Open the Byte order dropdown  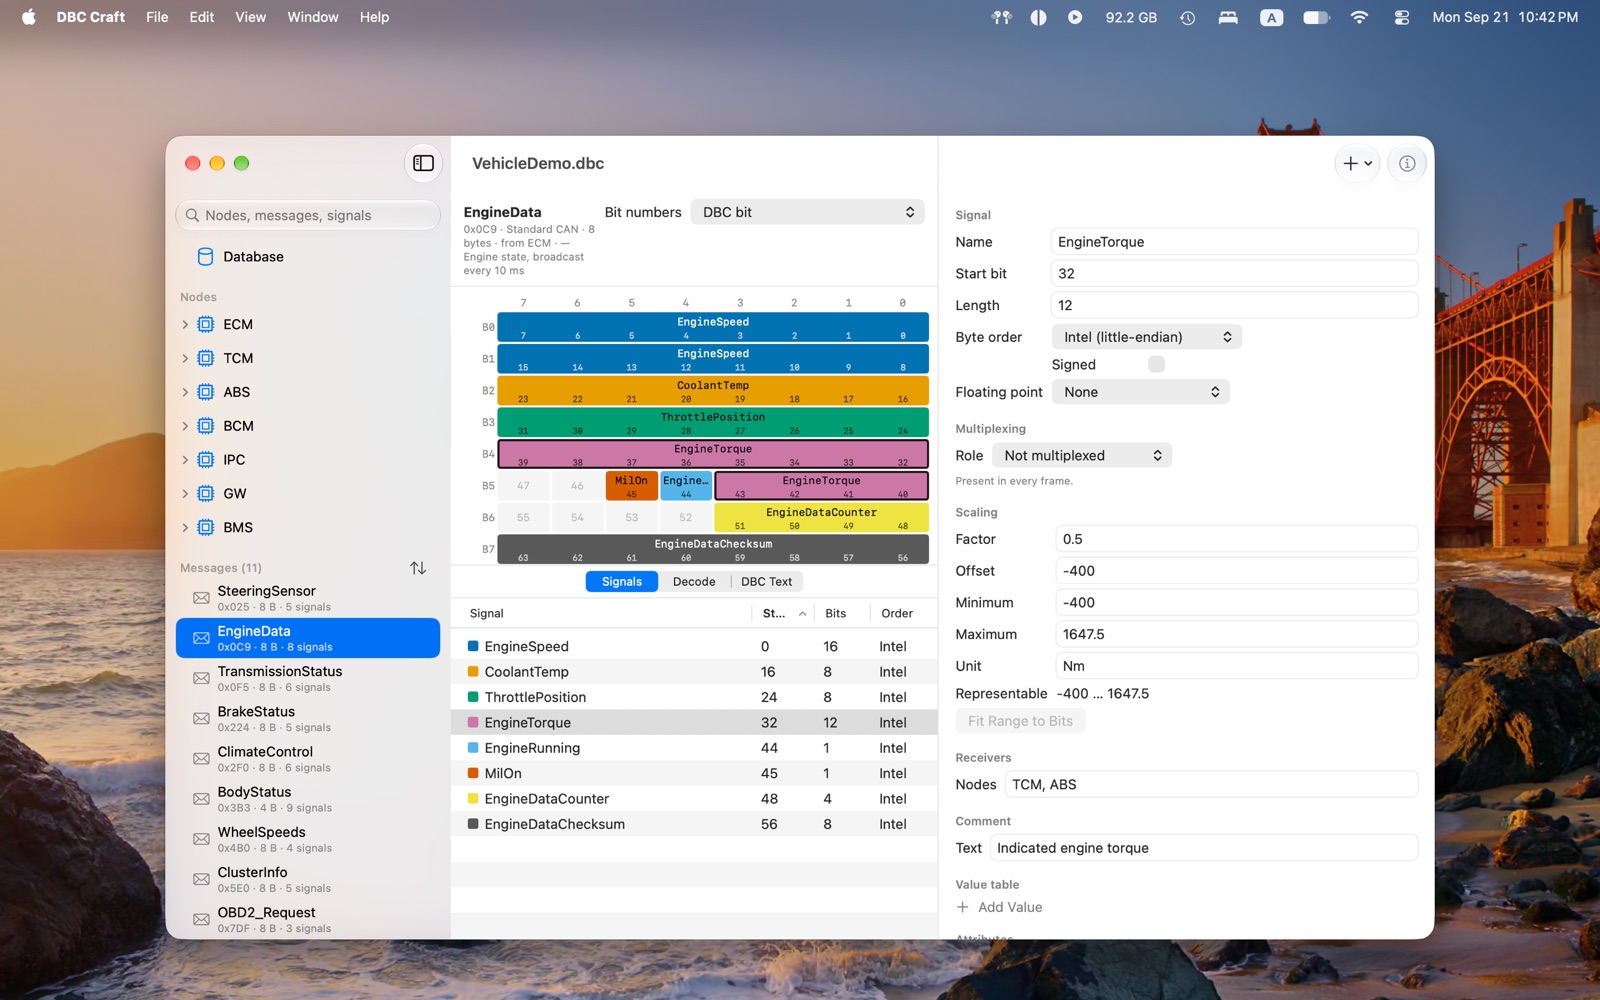[1146, 337]
